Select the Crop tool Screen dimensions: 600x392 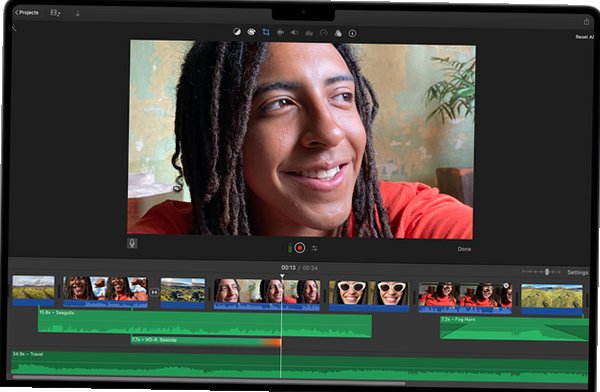pyautogui.click(x=266, y=33)
